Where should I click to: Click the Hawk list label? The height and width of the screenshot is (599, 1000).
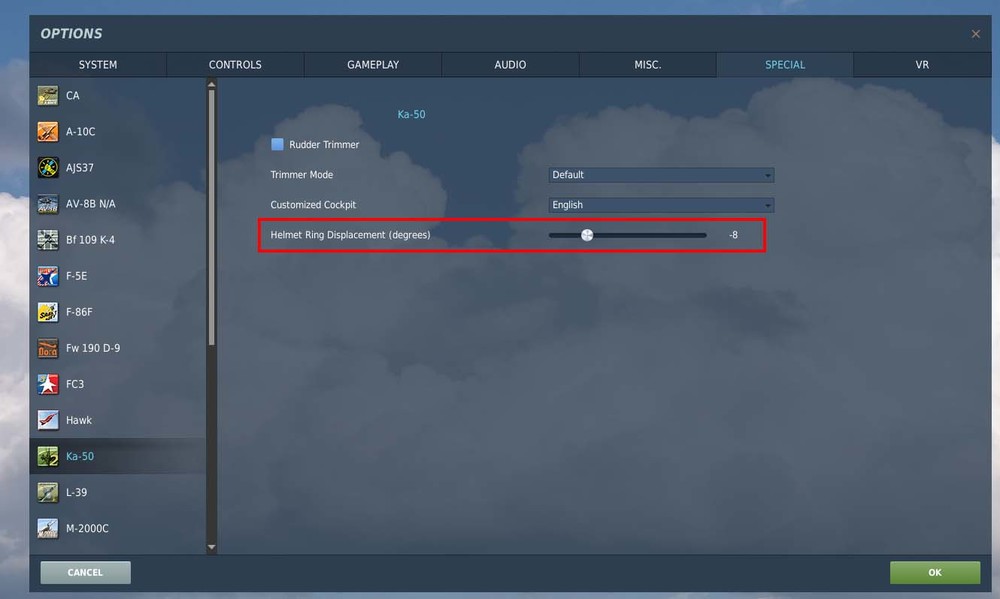[79, 420]
